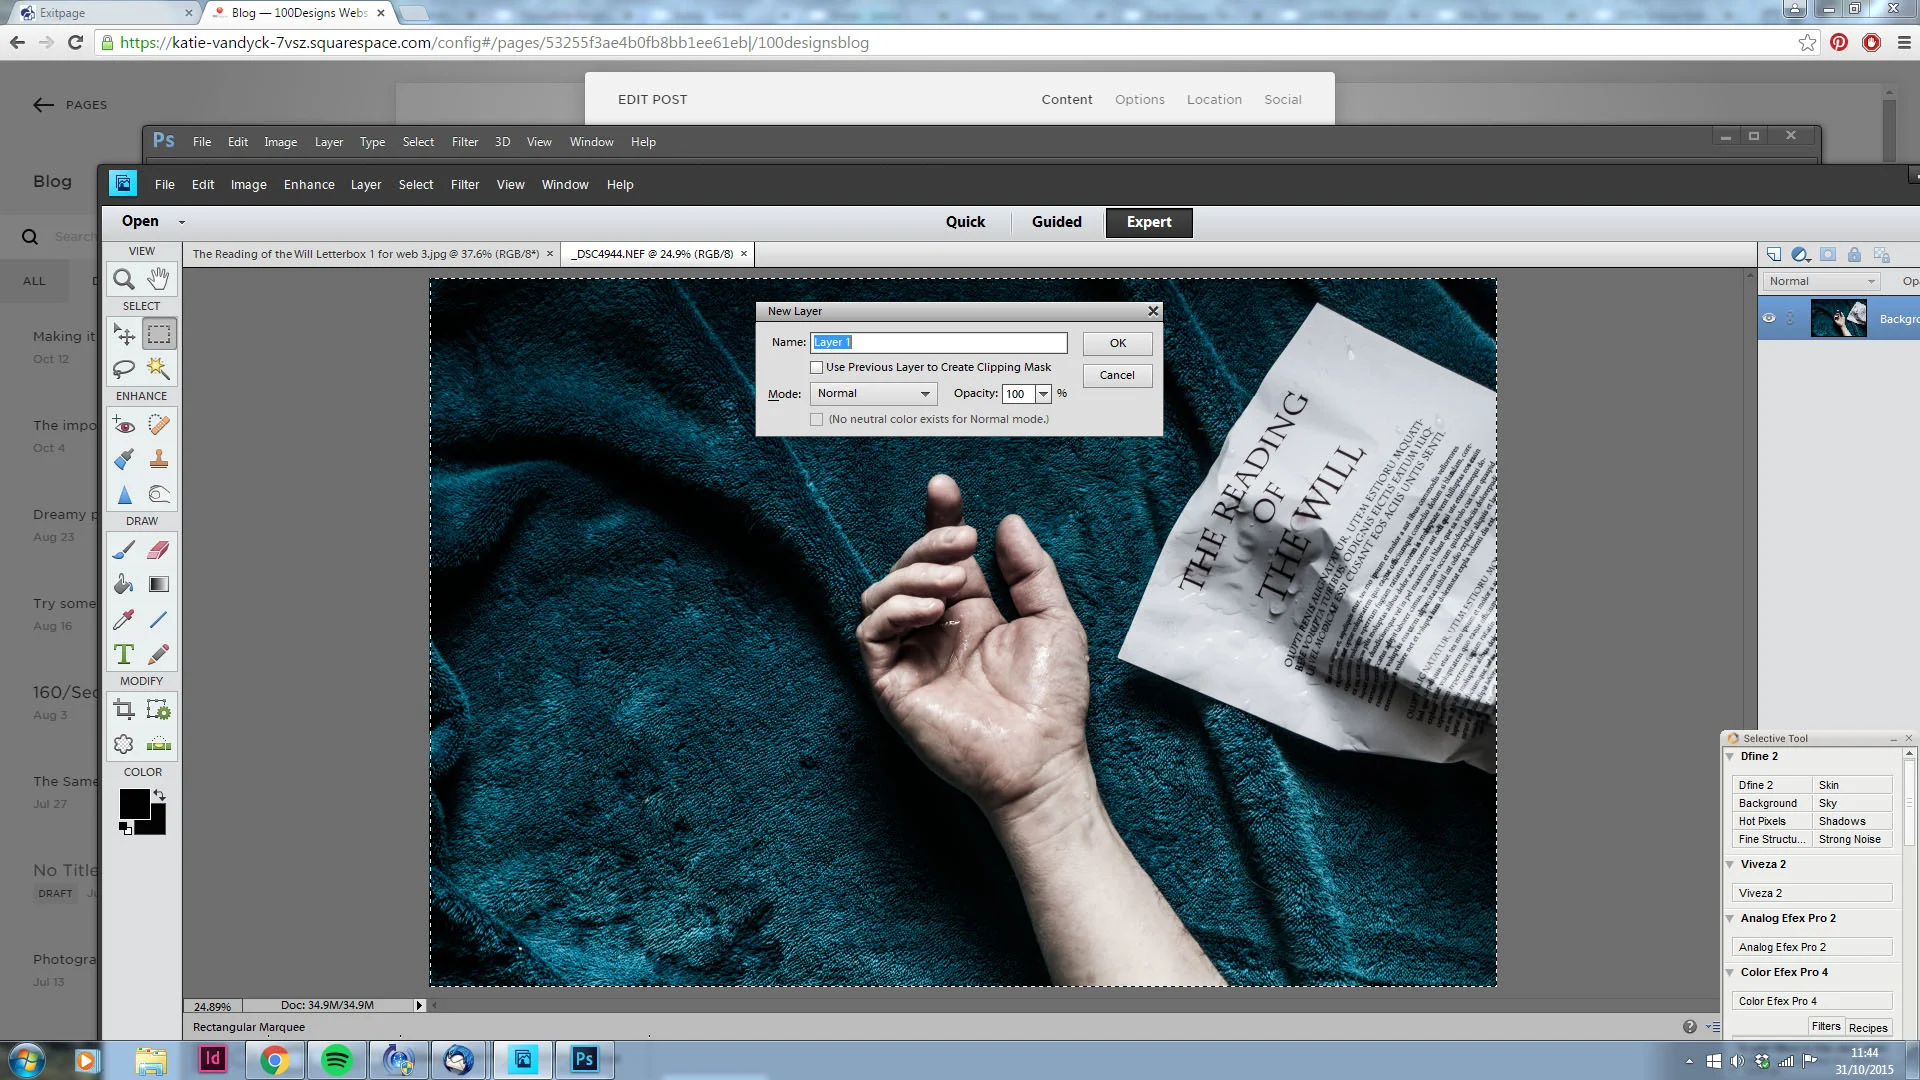Select the Type tool

[x=124, y=654]
